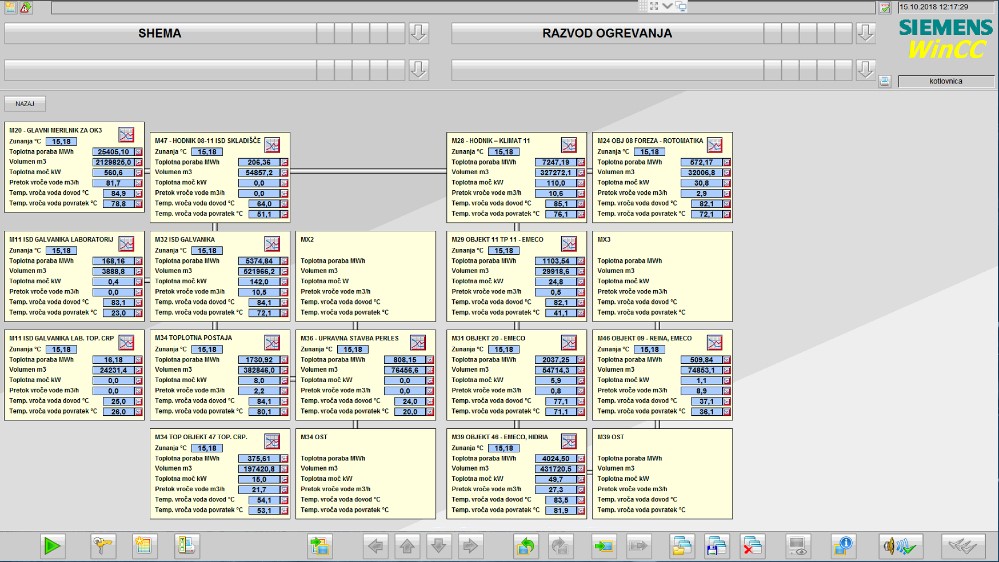This screenshot has height=562, width=999.
Task: Open trend chart icon for M20 Glavni merilnik
Action: coord(126,134)
